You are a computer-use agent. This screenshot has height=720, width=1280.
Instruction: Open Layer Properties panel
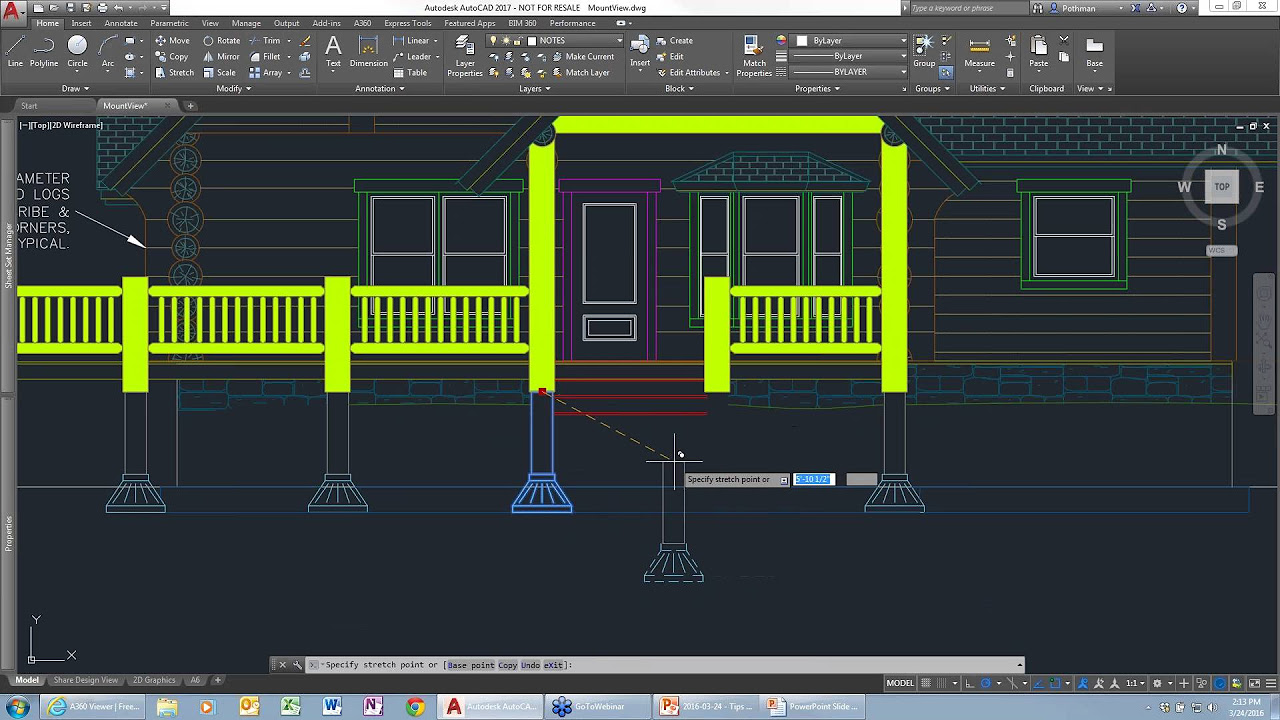click(x=465, y=56)
